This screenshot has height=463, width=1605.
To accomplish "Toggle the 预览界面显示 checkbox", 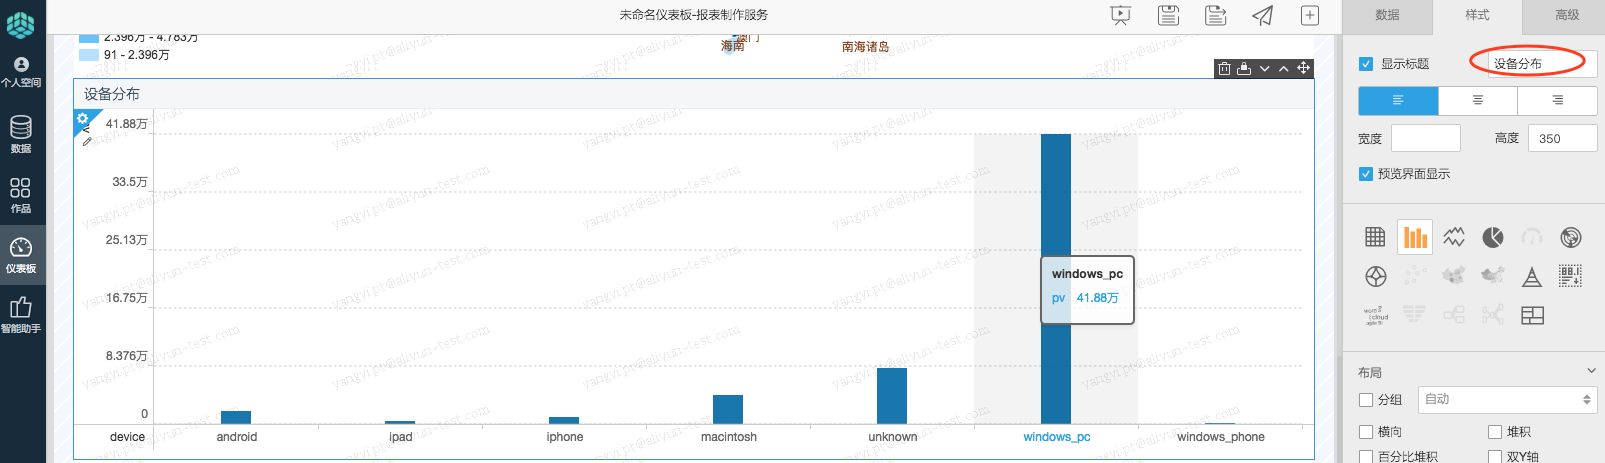I will pos(1366,174).
